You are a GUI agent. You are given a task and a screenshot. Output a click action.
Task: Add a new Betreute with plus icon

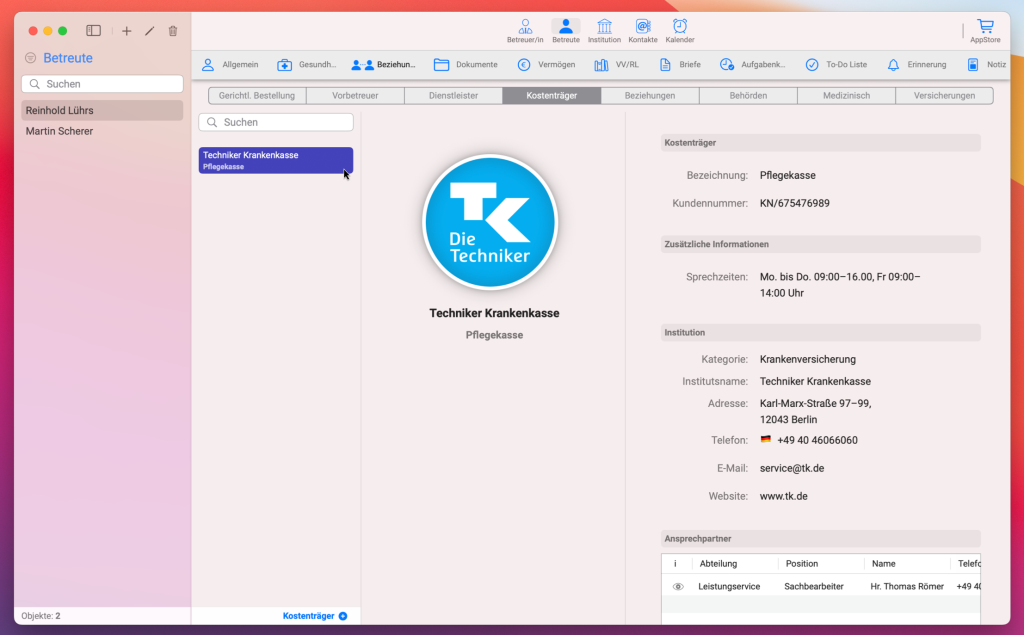[x=126, y=31]
